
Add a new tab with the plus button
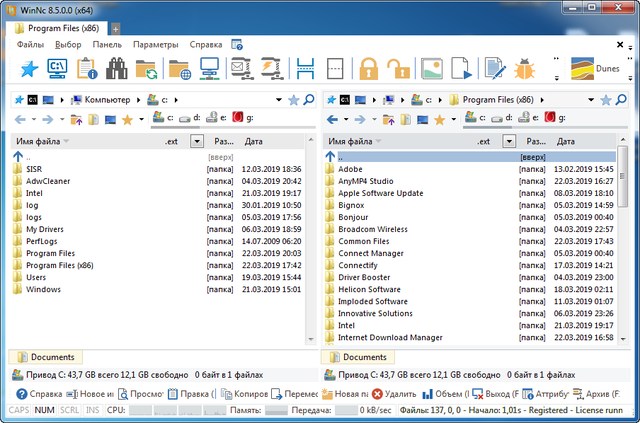(x=115, y=29)
